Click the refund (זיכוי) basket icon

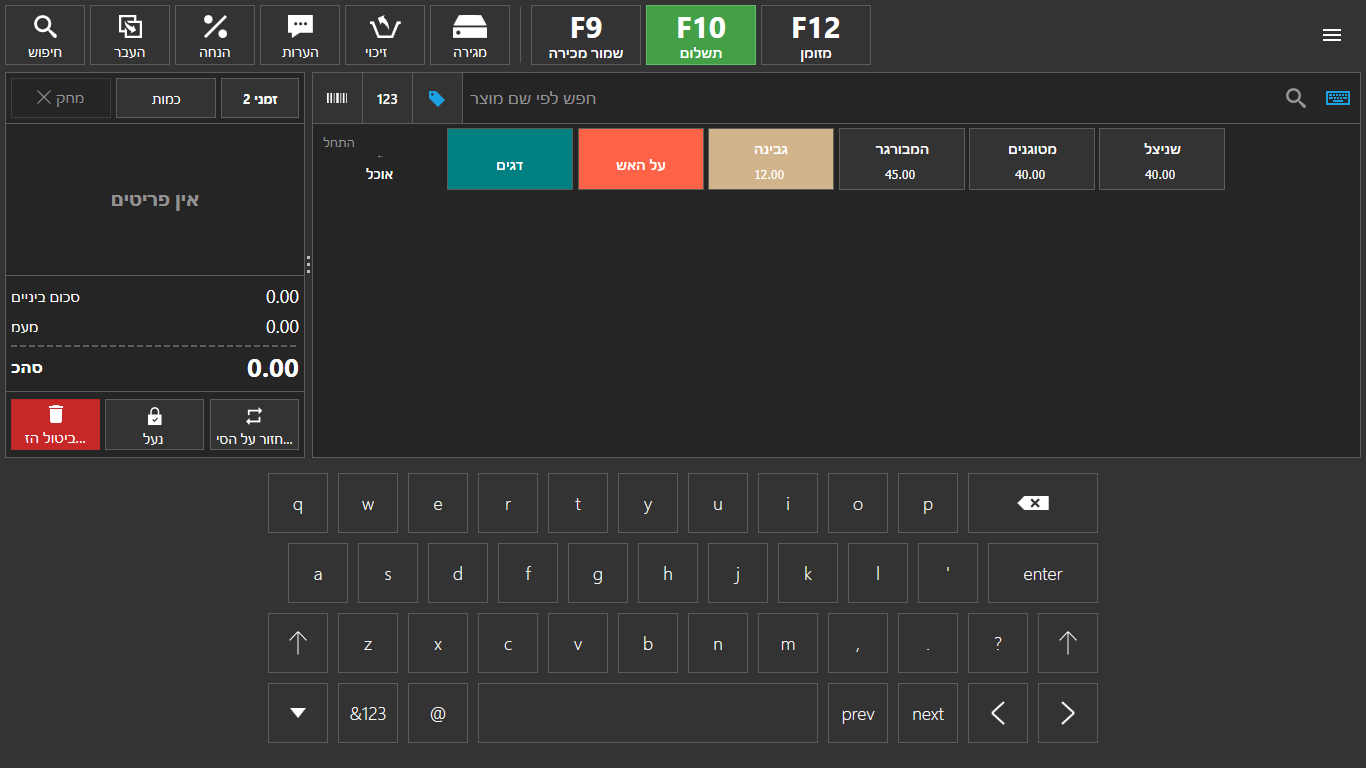(x=385, y=35)
